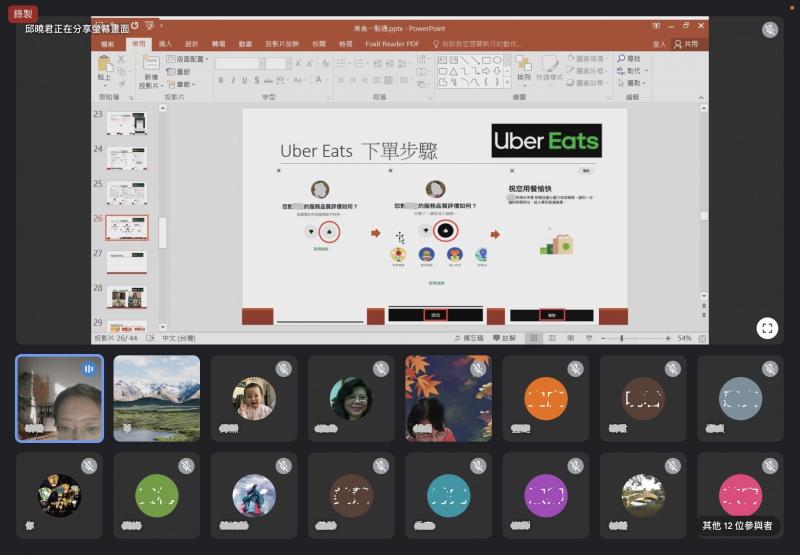800x555 pixels.
Task: Open the Section (章節) dropdown
Action: 182,84
